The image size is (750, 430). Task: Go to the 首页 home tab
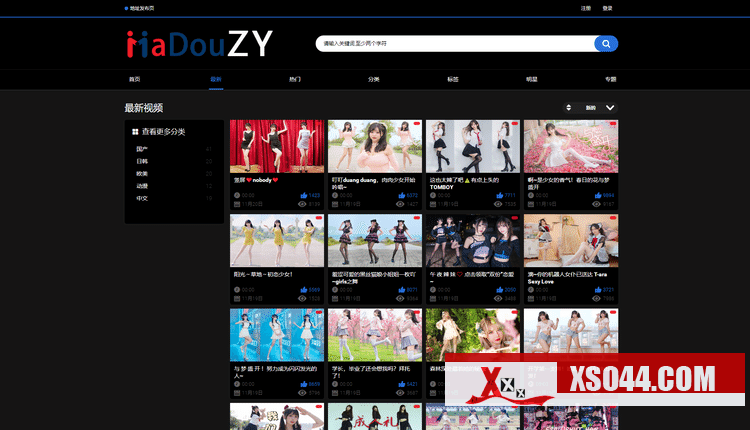click(134, 78)
